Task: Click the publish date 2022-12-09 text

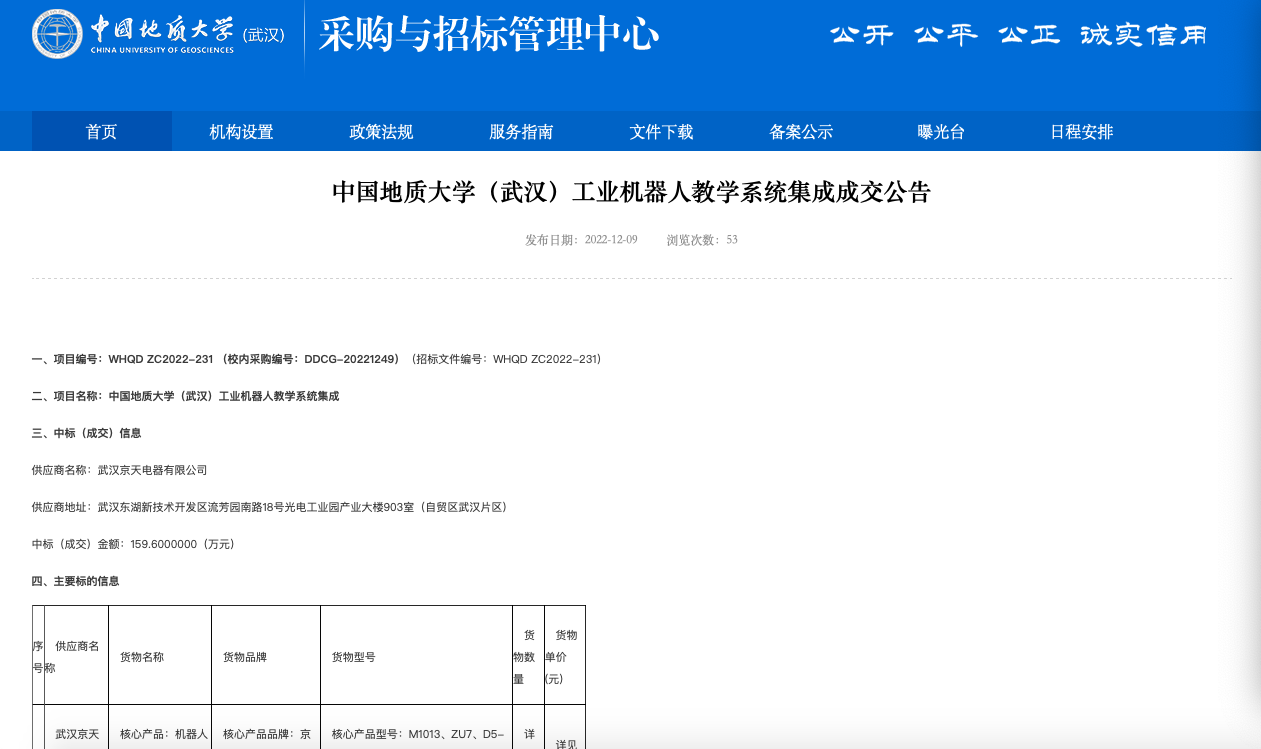Action: pos(581,240)
